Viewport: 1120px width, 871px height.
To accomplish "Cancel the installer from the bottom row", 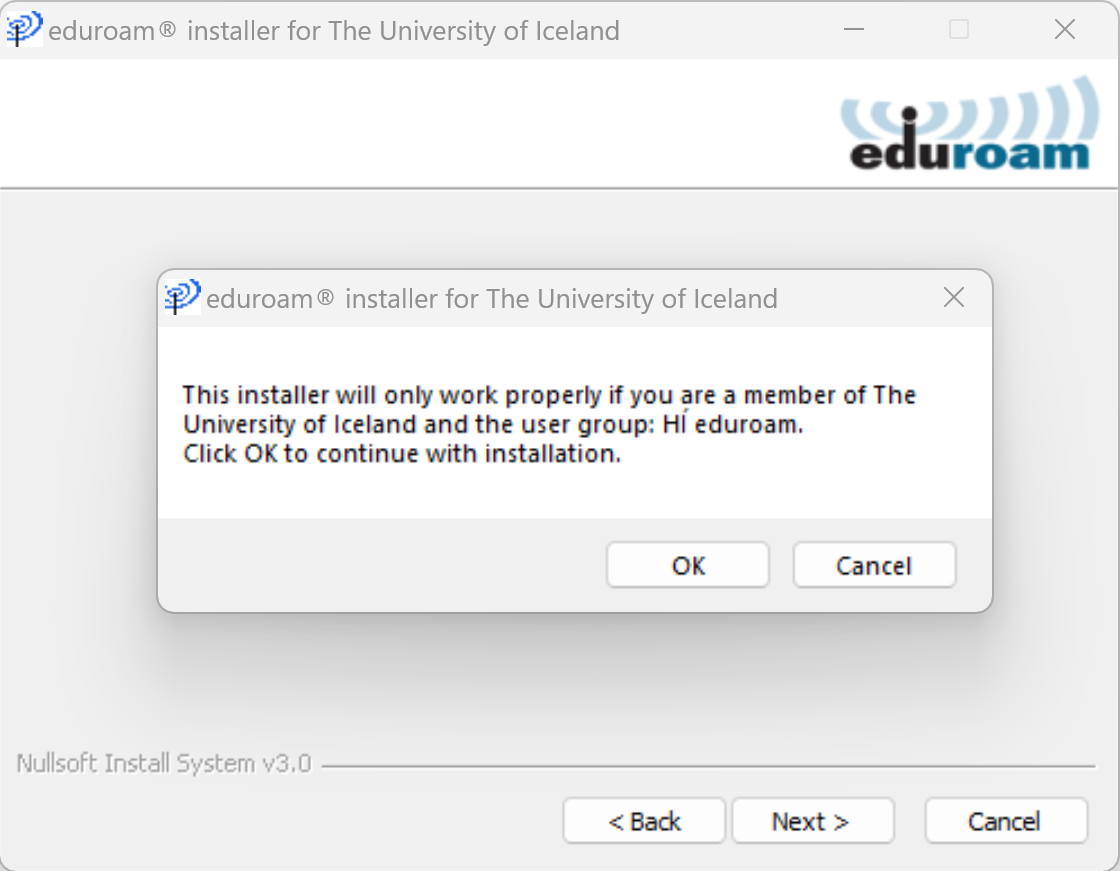I will coord(1006,821).
